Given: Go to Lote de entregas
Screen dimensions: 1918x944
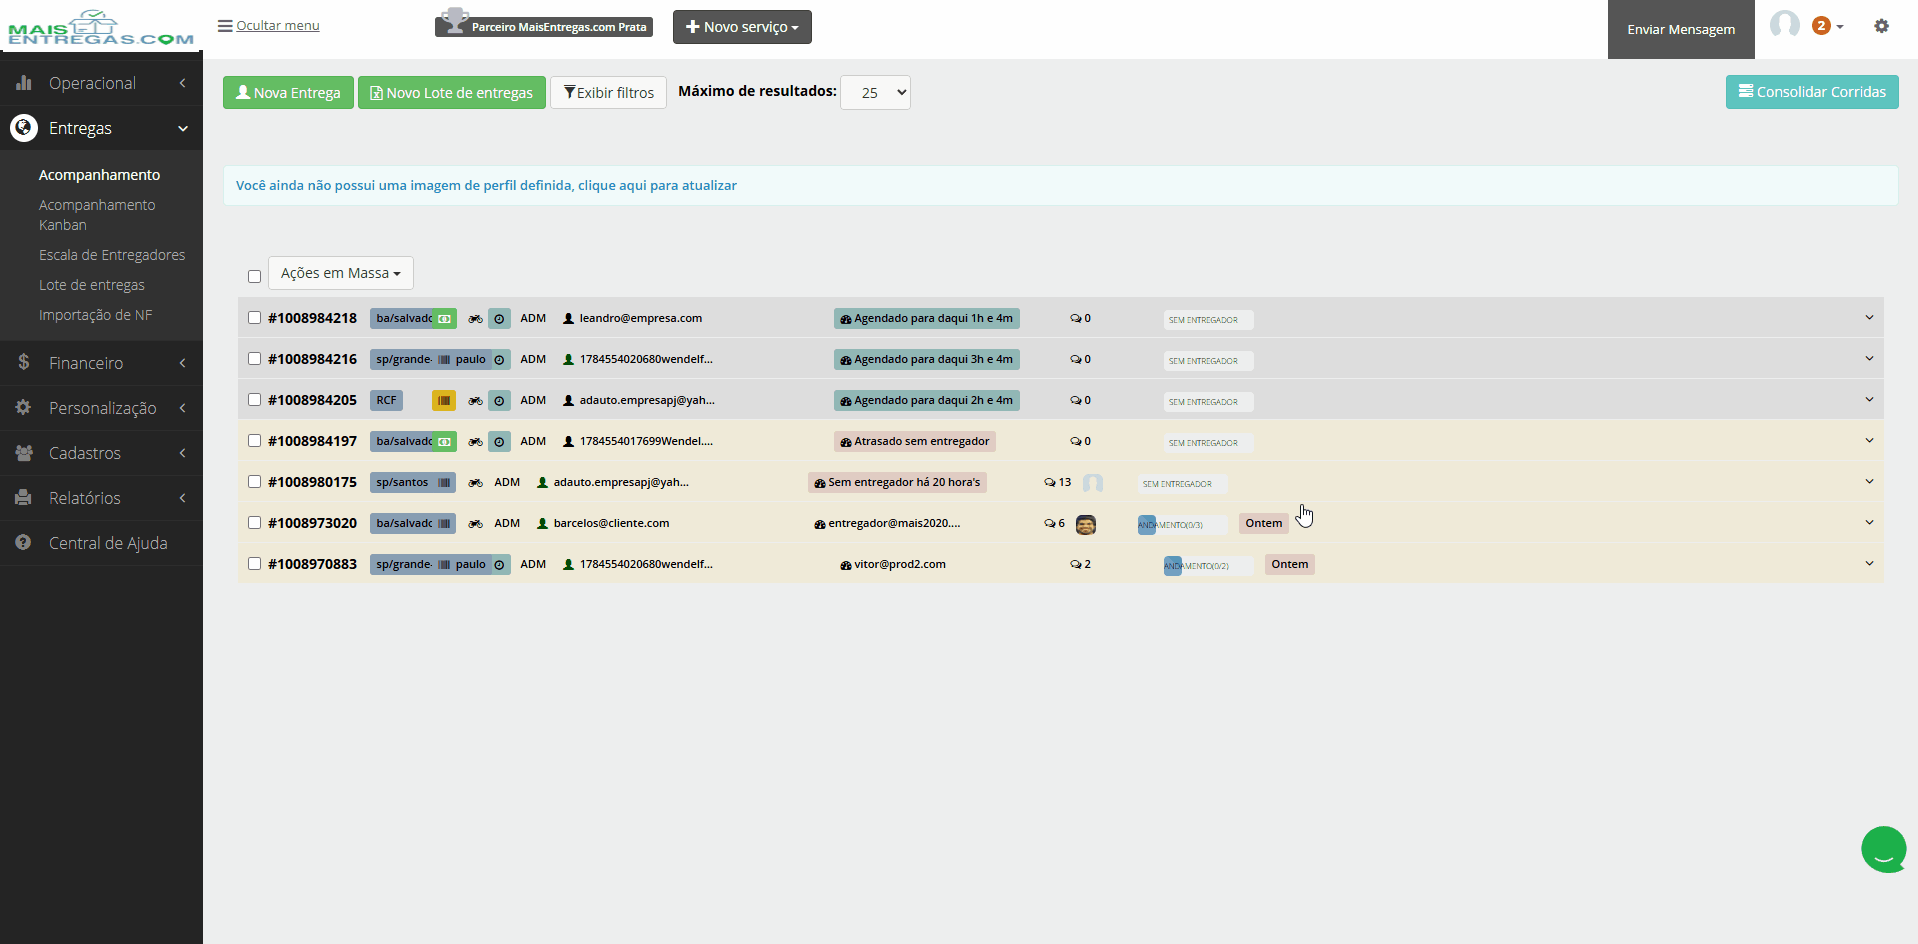Looking at the screenshot, I should (x=92, y=285).
